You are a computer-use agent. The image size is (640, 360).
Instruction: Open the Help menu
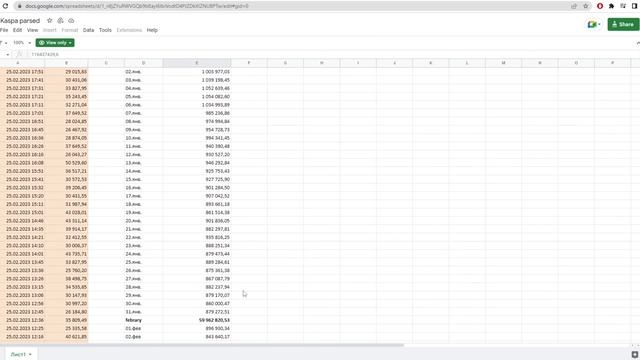pos(152,30)
